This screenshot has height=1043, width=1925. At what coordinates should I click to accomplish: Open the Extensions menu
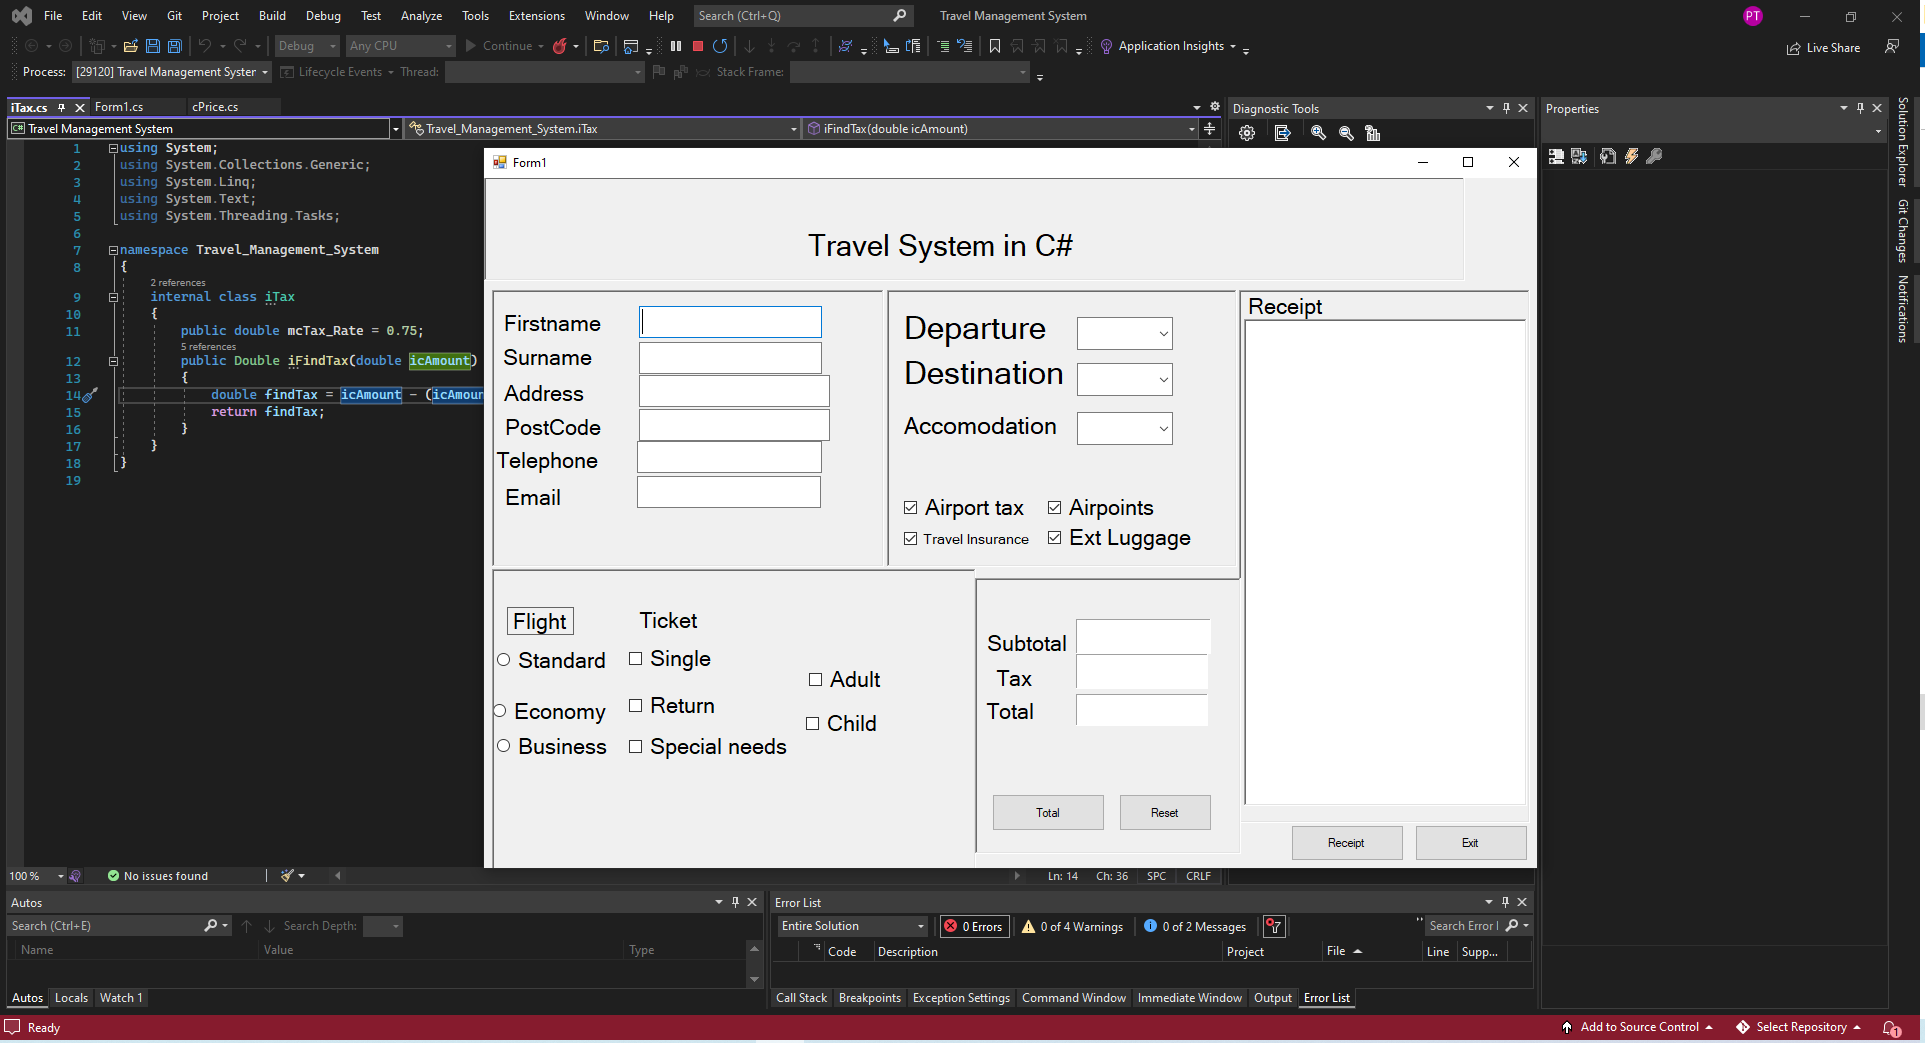click(x=536, y=16)
